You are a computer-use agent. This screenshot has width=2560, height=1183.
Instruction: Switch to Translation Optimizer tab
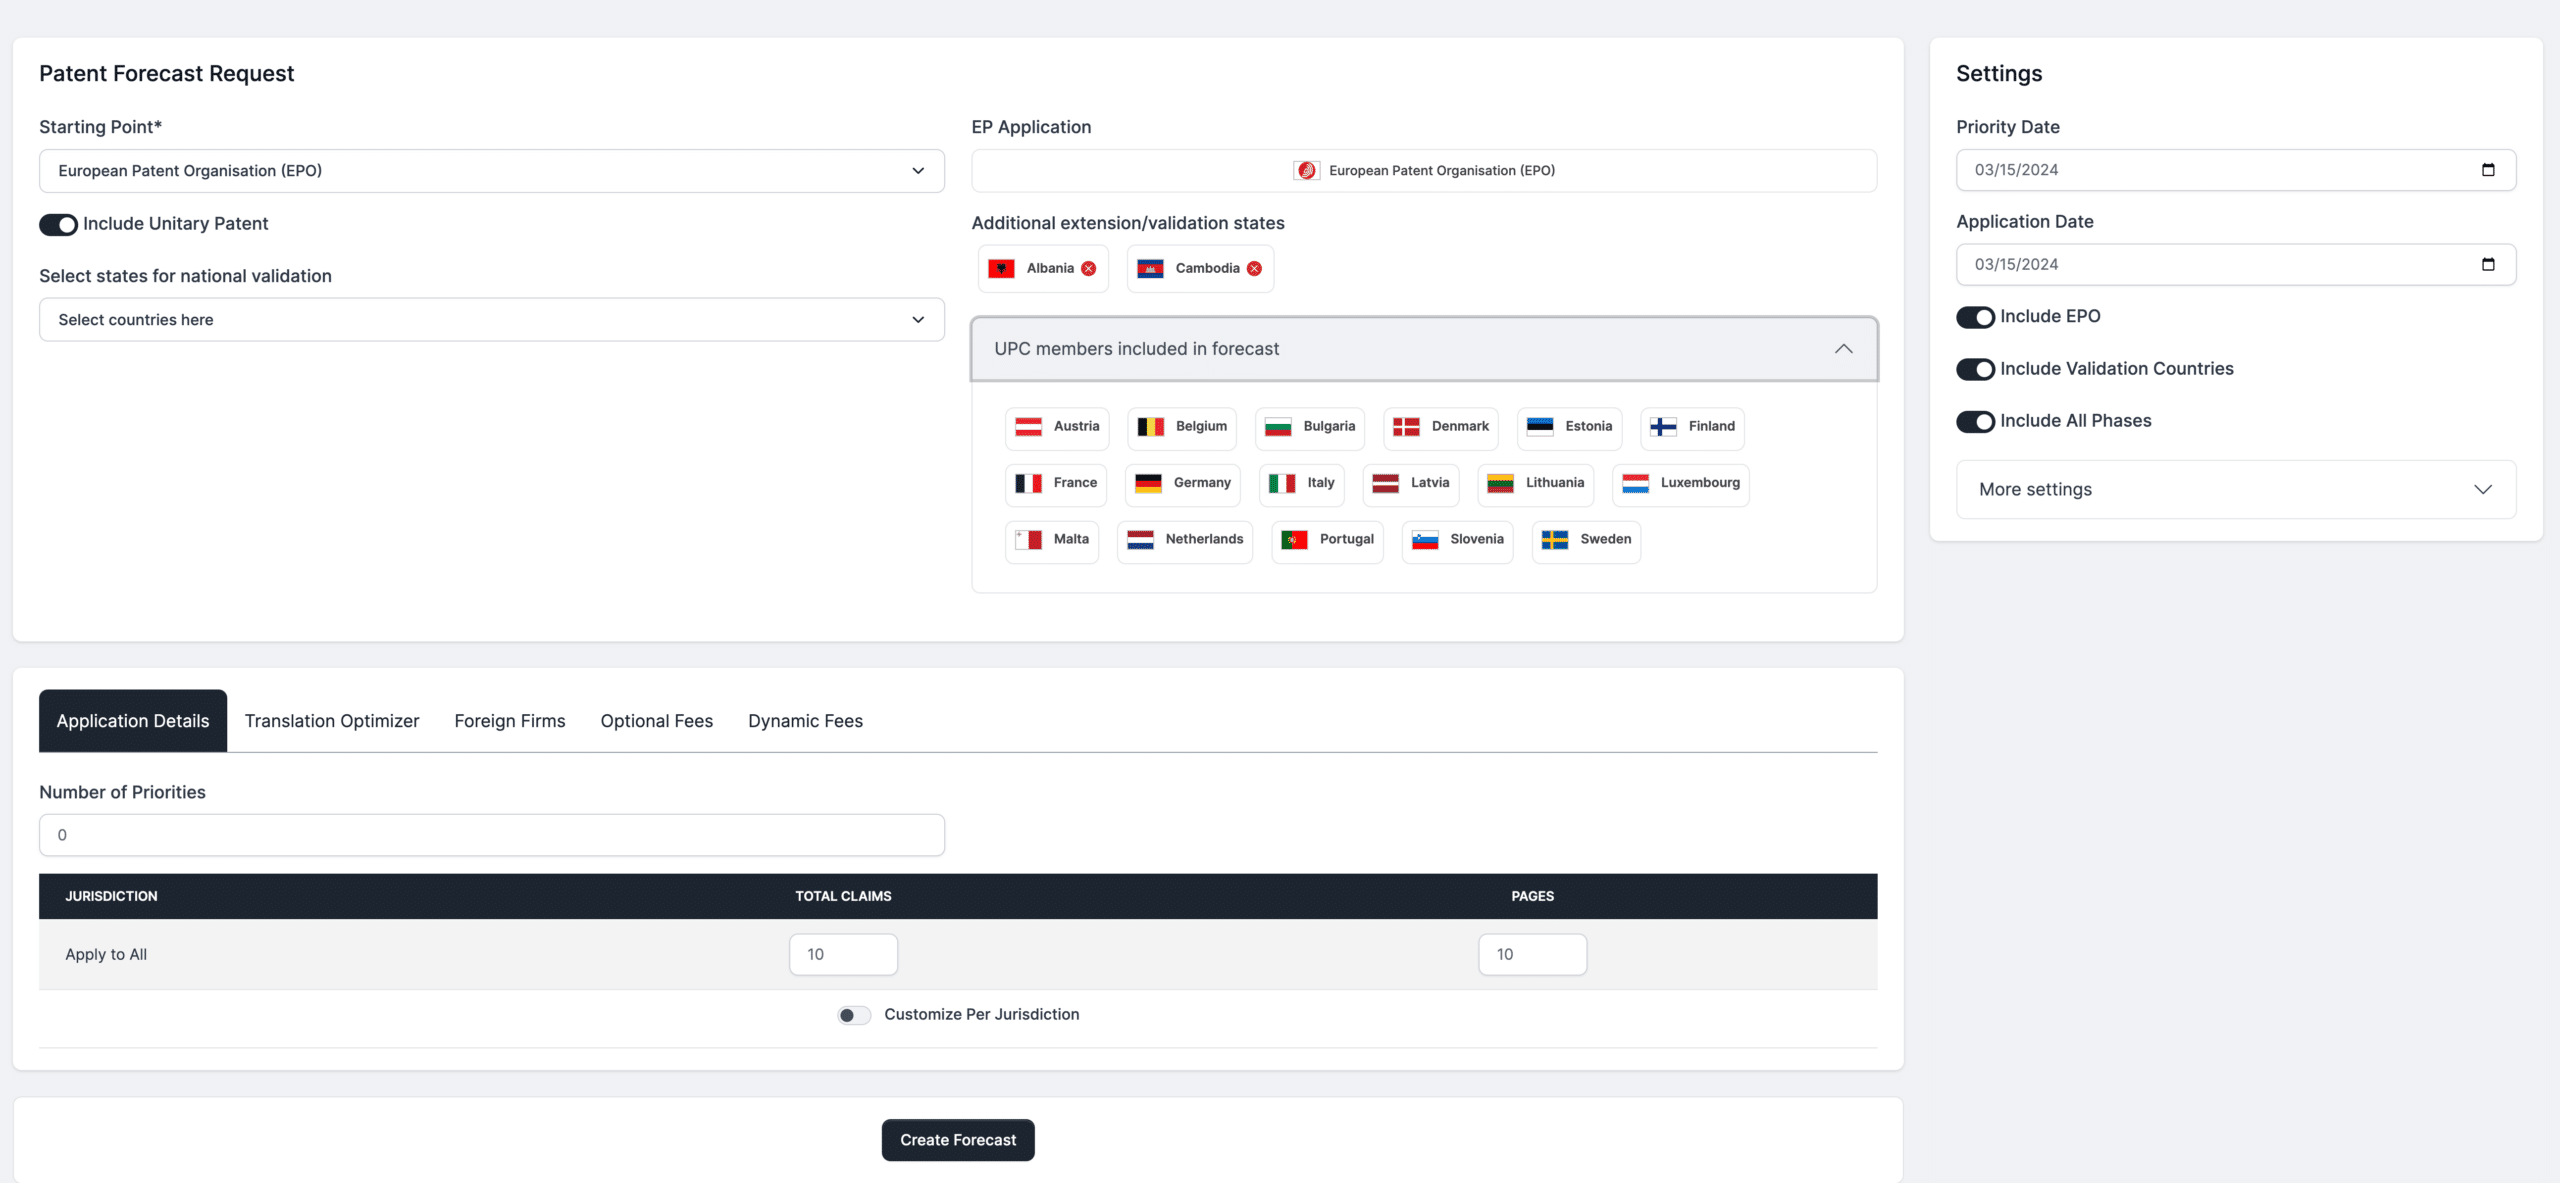[x=332, y=721]
